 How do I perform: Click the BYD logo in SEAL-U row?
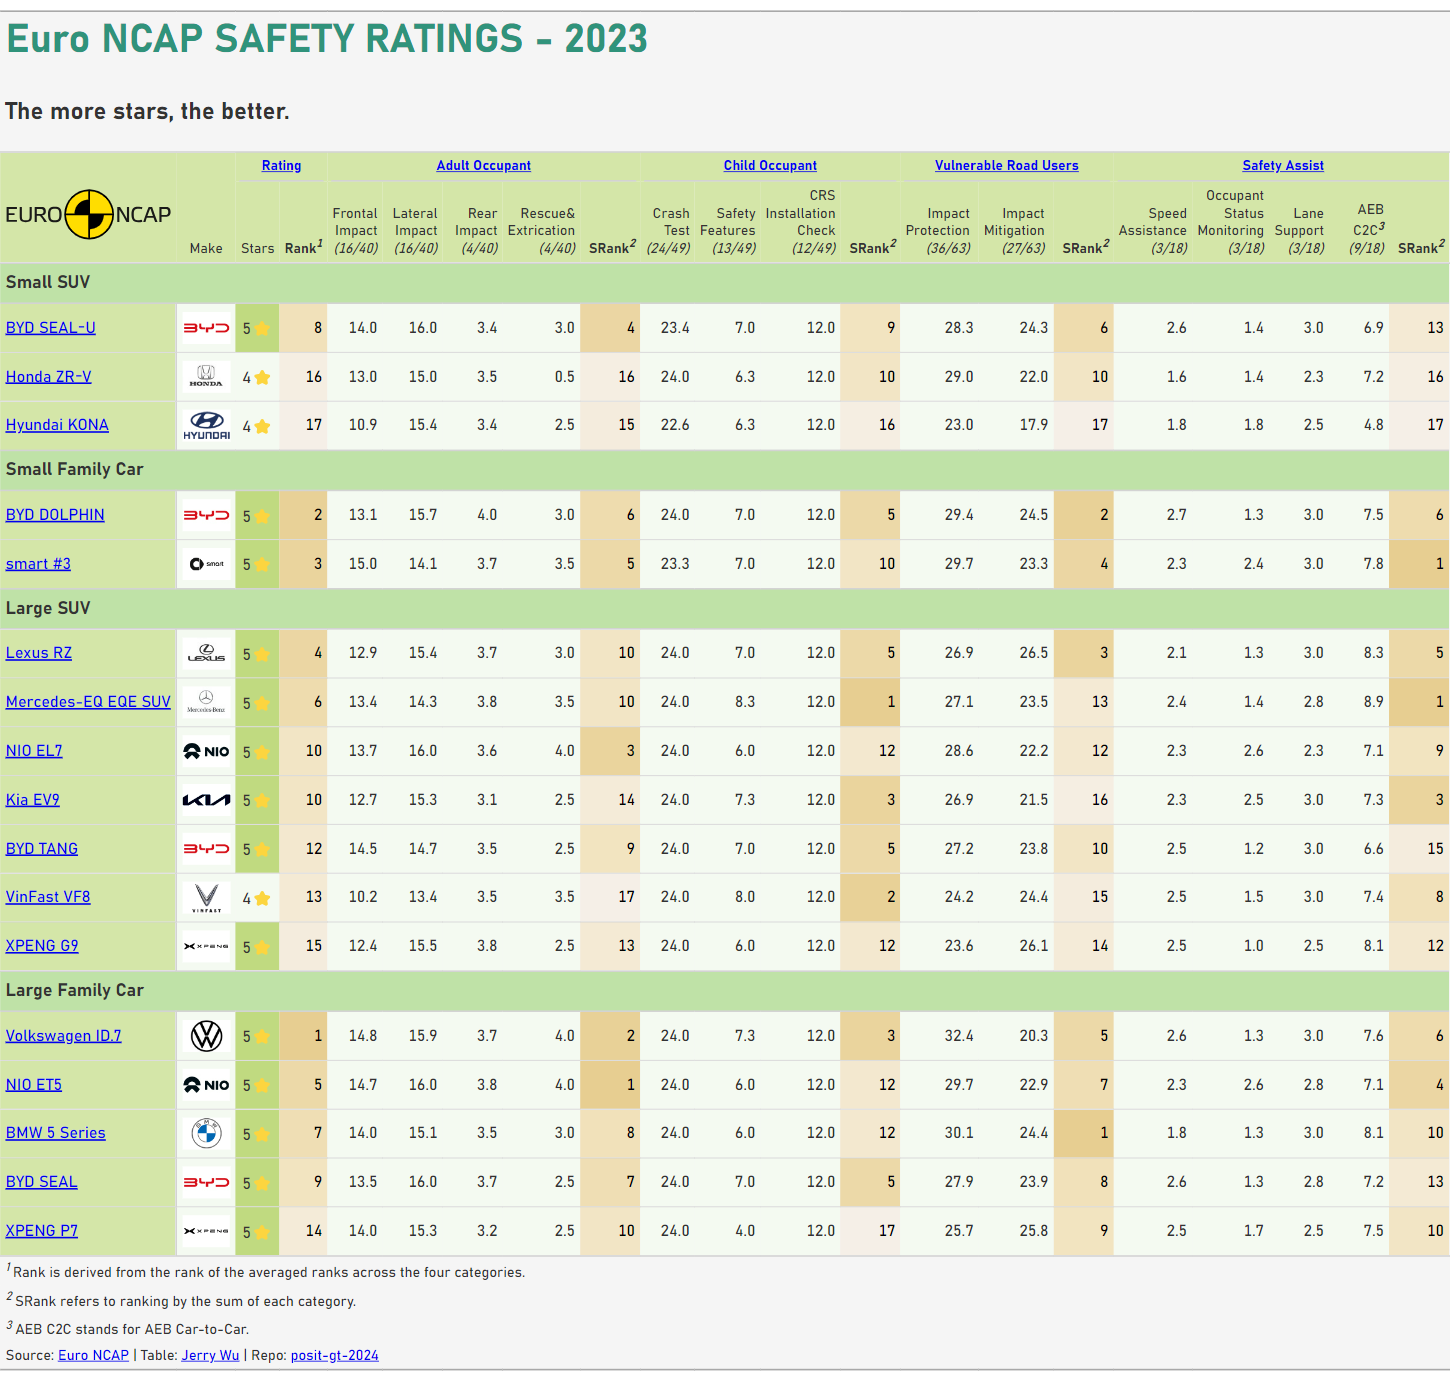pos(206,328)
